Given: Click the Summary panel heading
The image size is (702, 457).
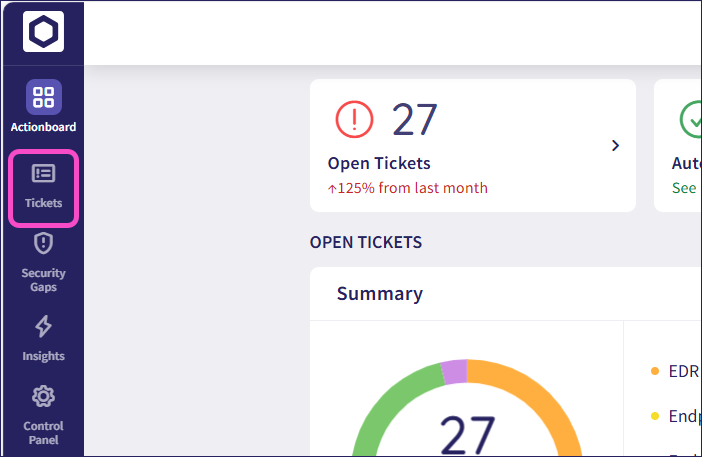Looking at the screenshot, I should click(379, 293).
